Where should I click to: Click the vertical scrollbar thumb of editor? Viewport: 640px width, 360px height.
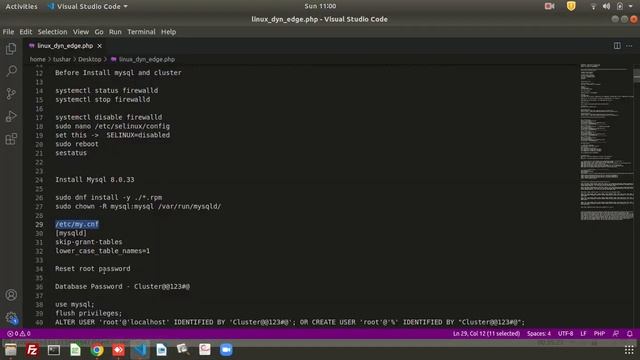[x=637, y=76]
